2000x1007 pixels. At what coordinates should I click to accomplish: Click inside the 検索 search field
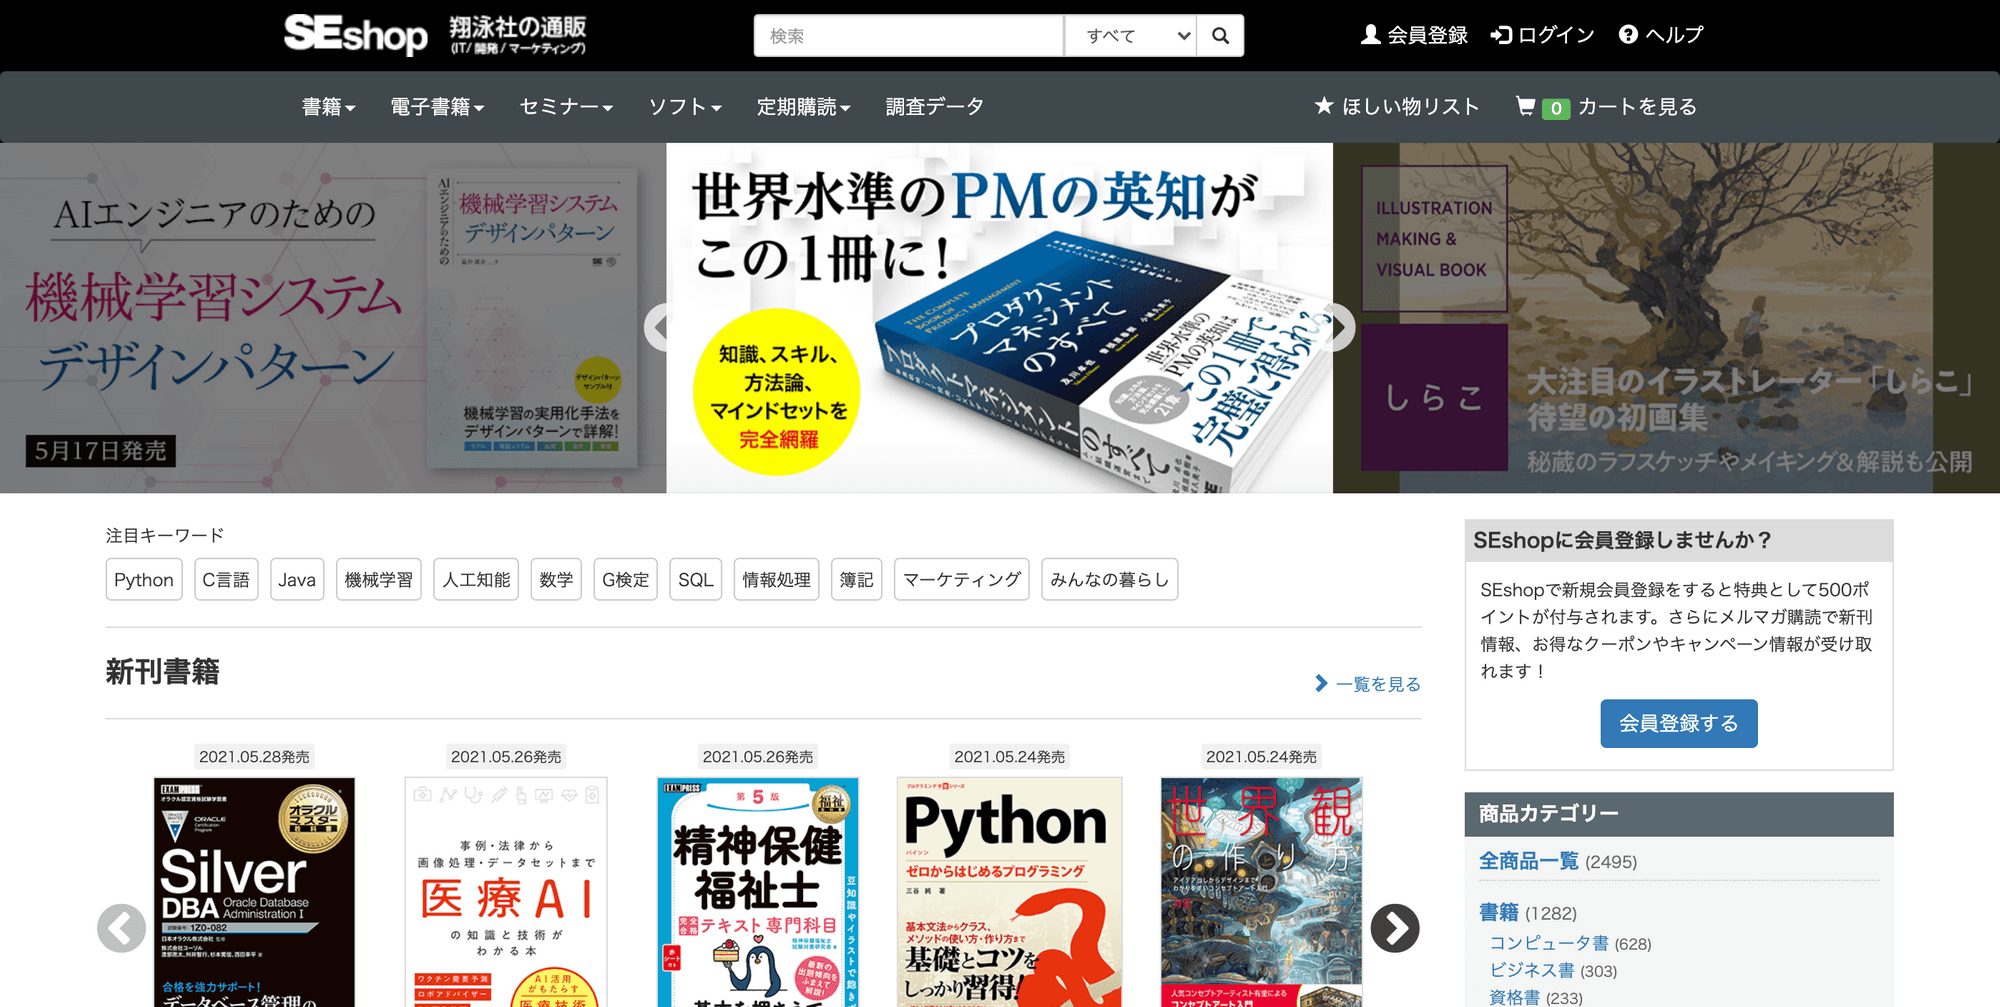[x=908, y=36]
